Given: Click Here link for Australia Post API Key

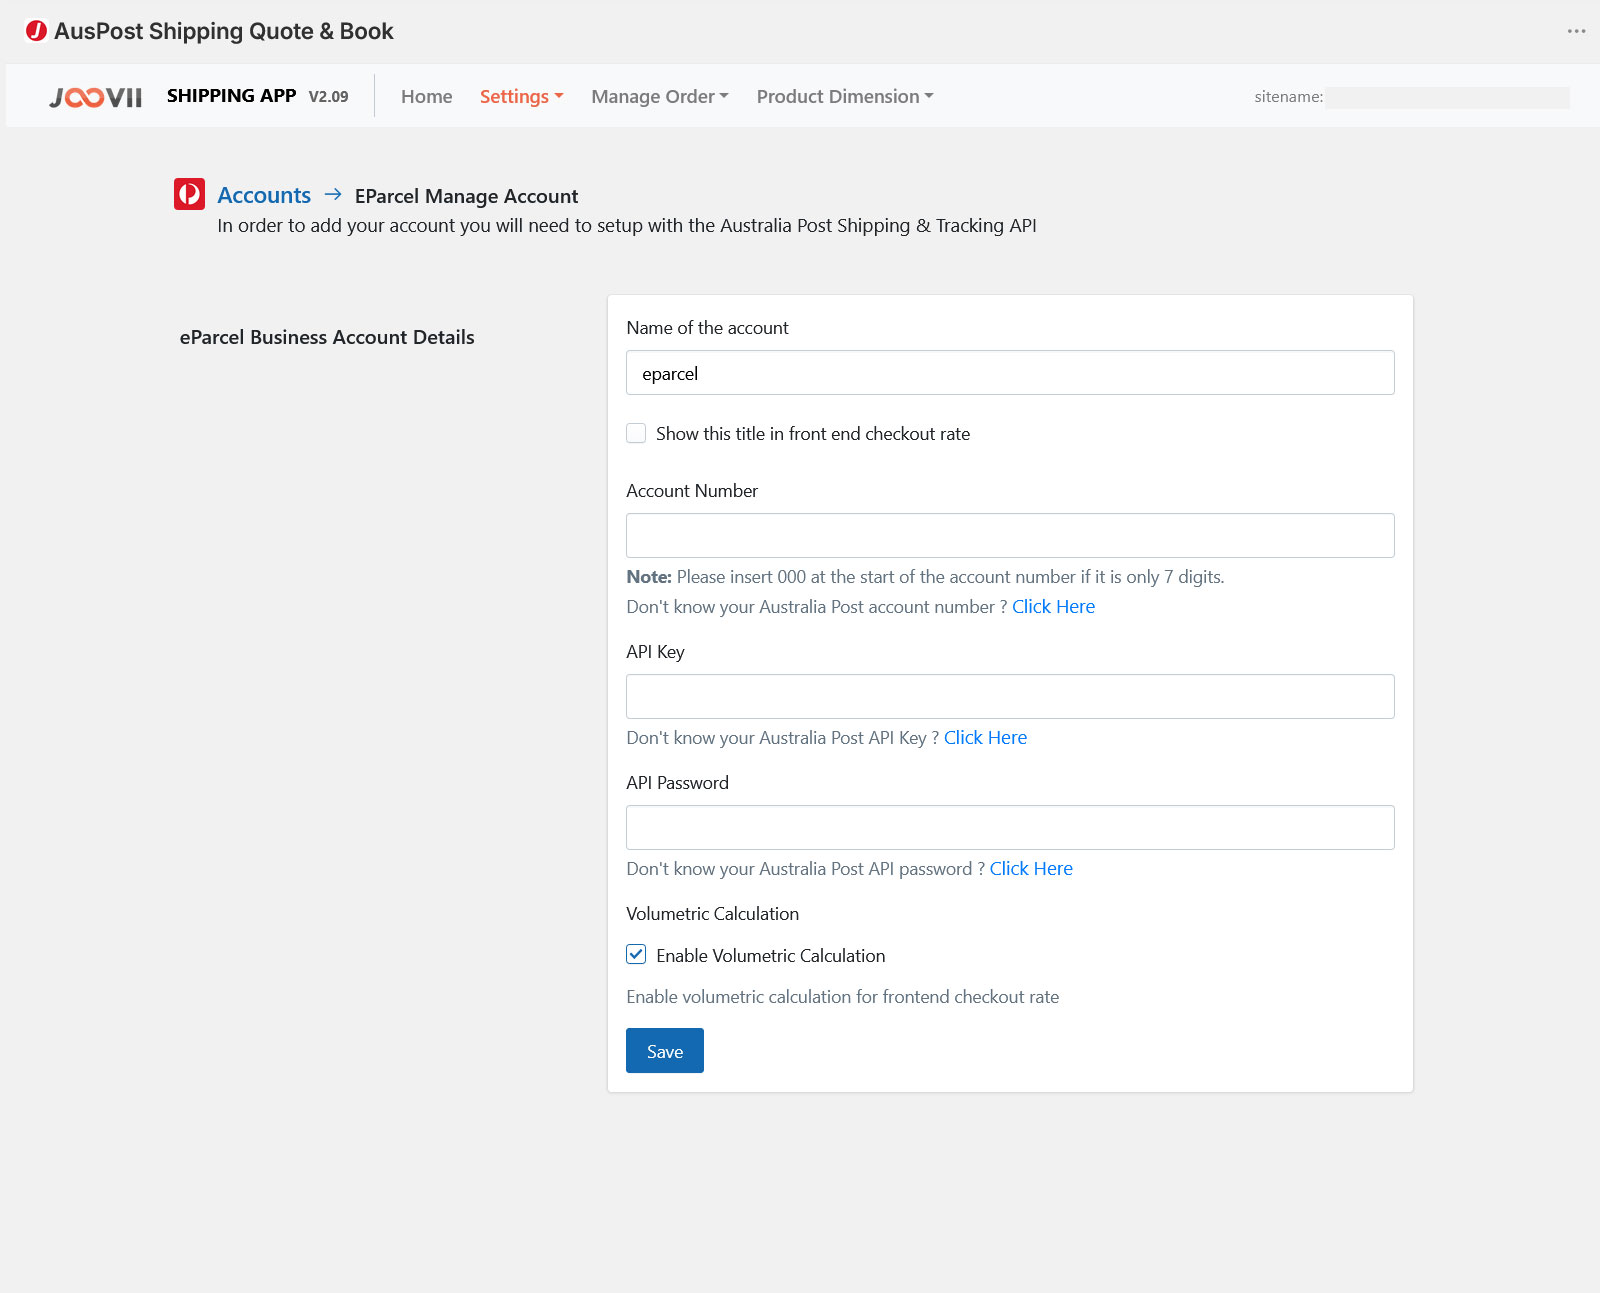Looking at the screenshot, I should pyautogui.click(x=985, y=738).
